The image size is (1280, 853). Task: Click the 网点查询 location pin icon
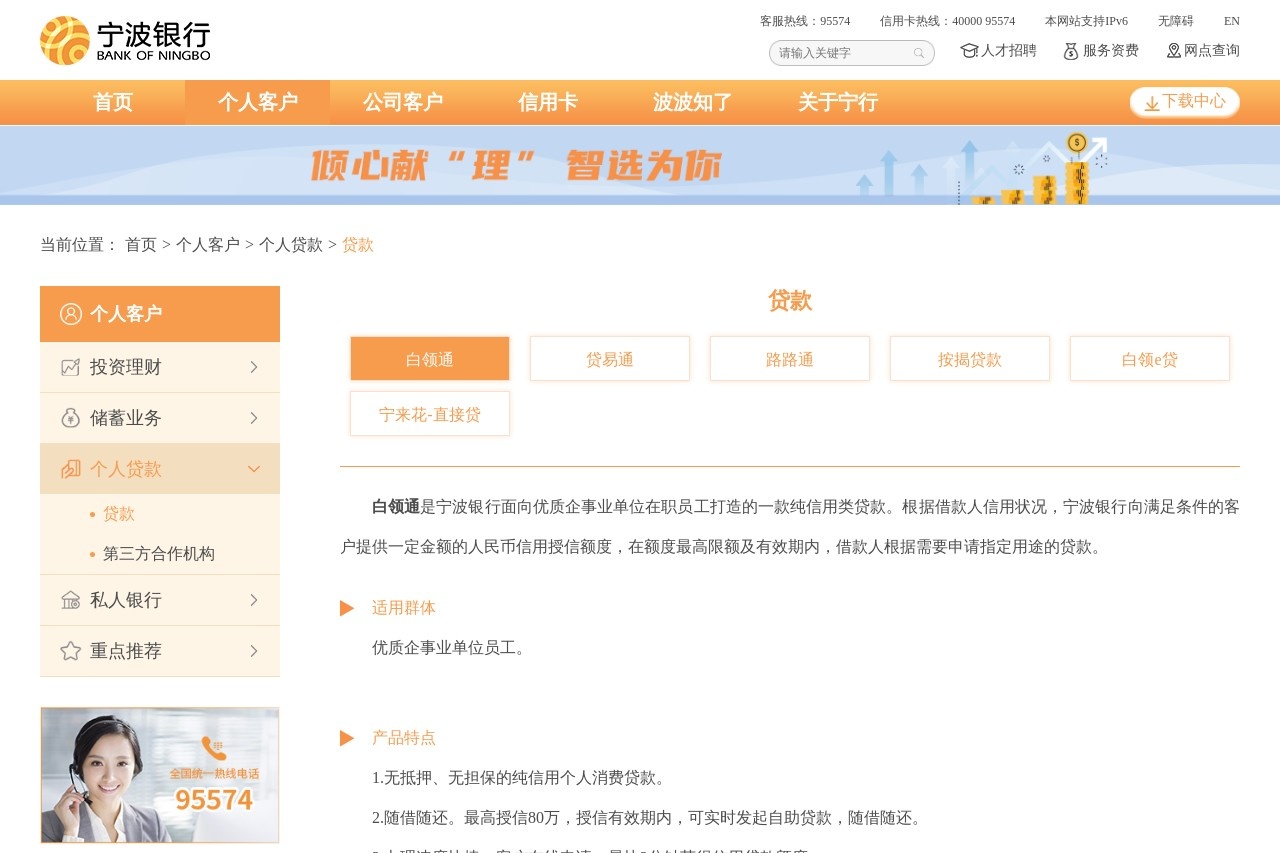click(1173, 50)
